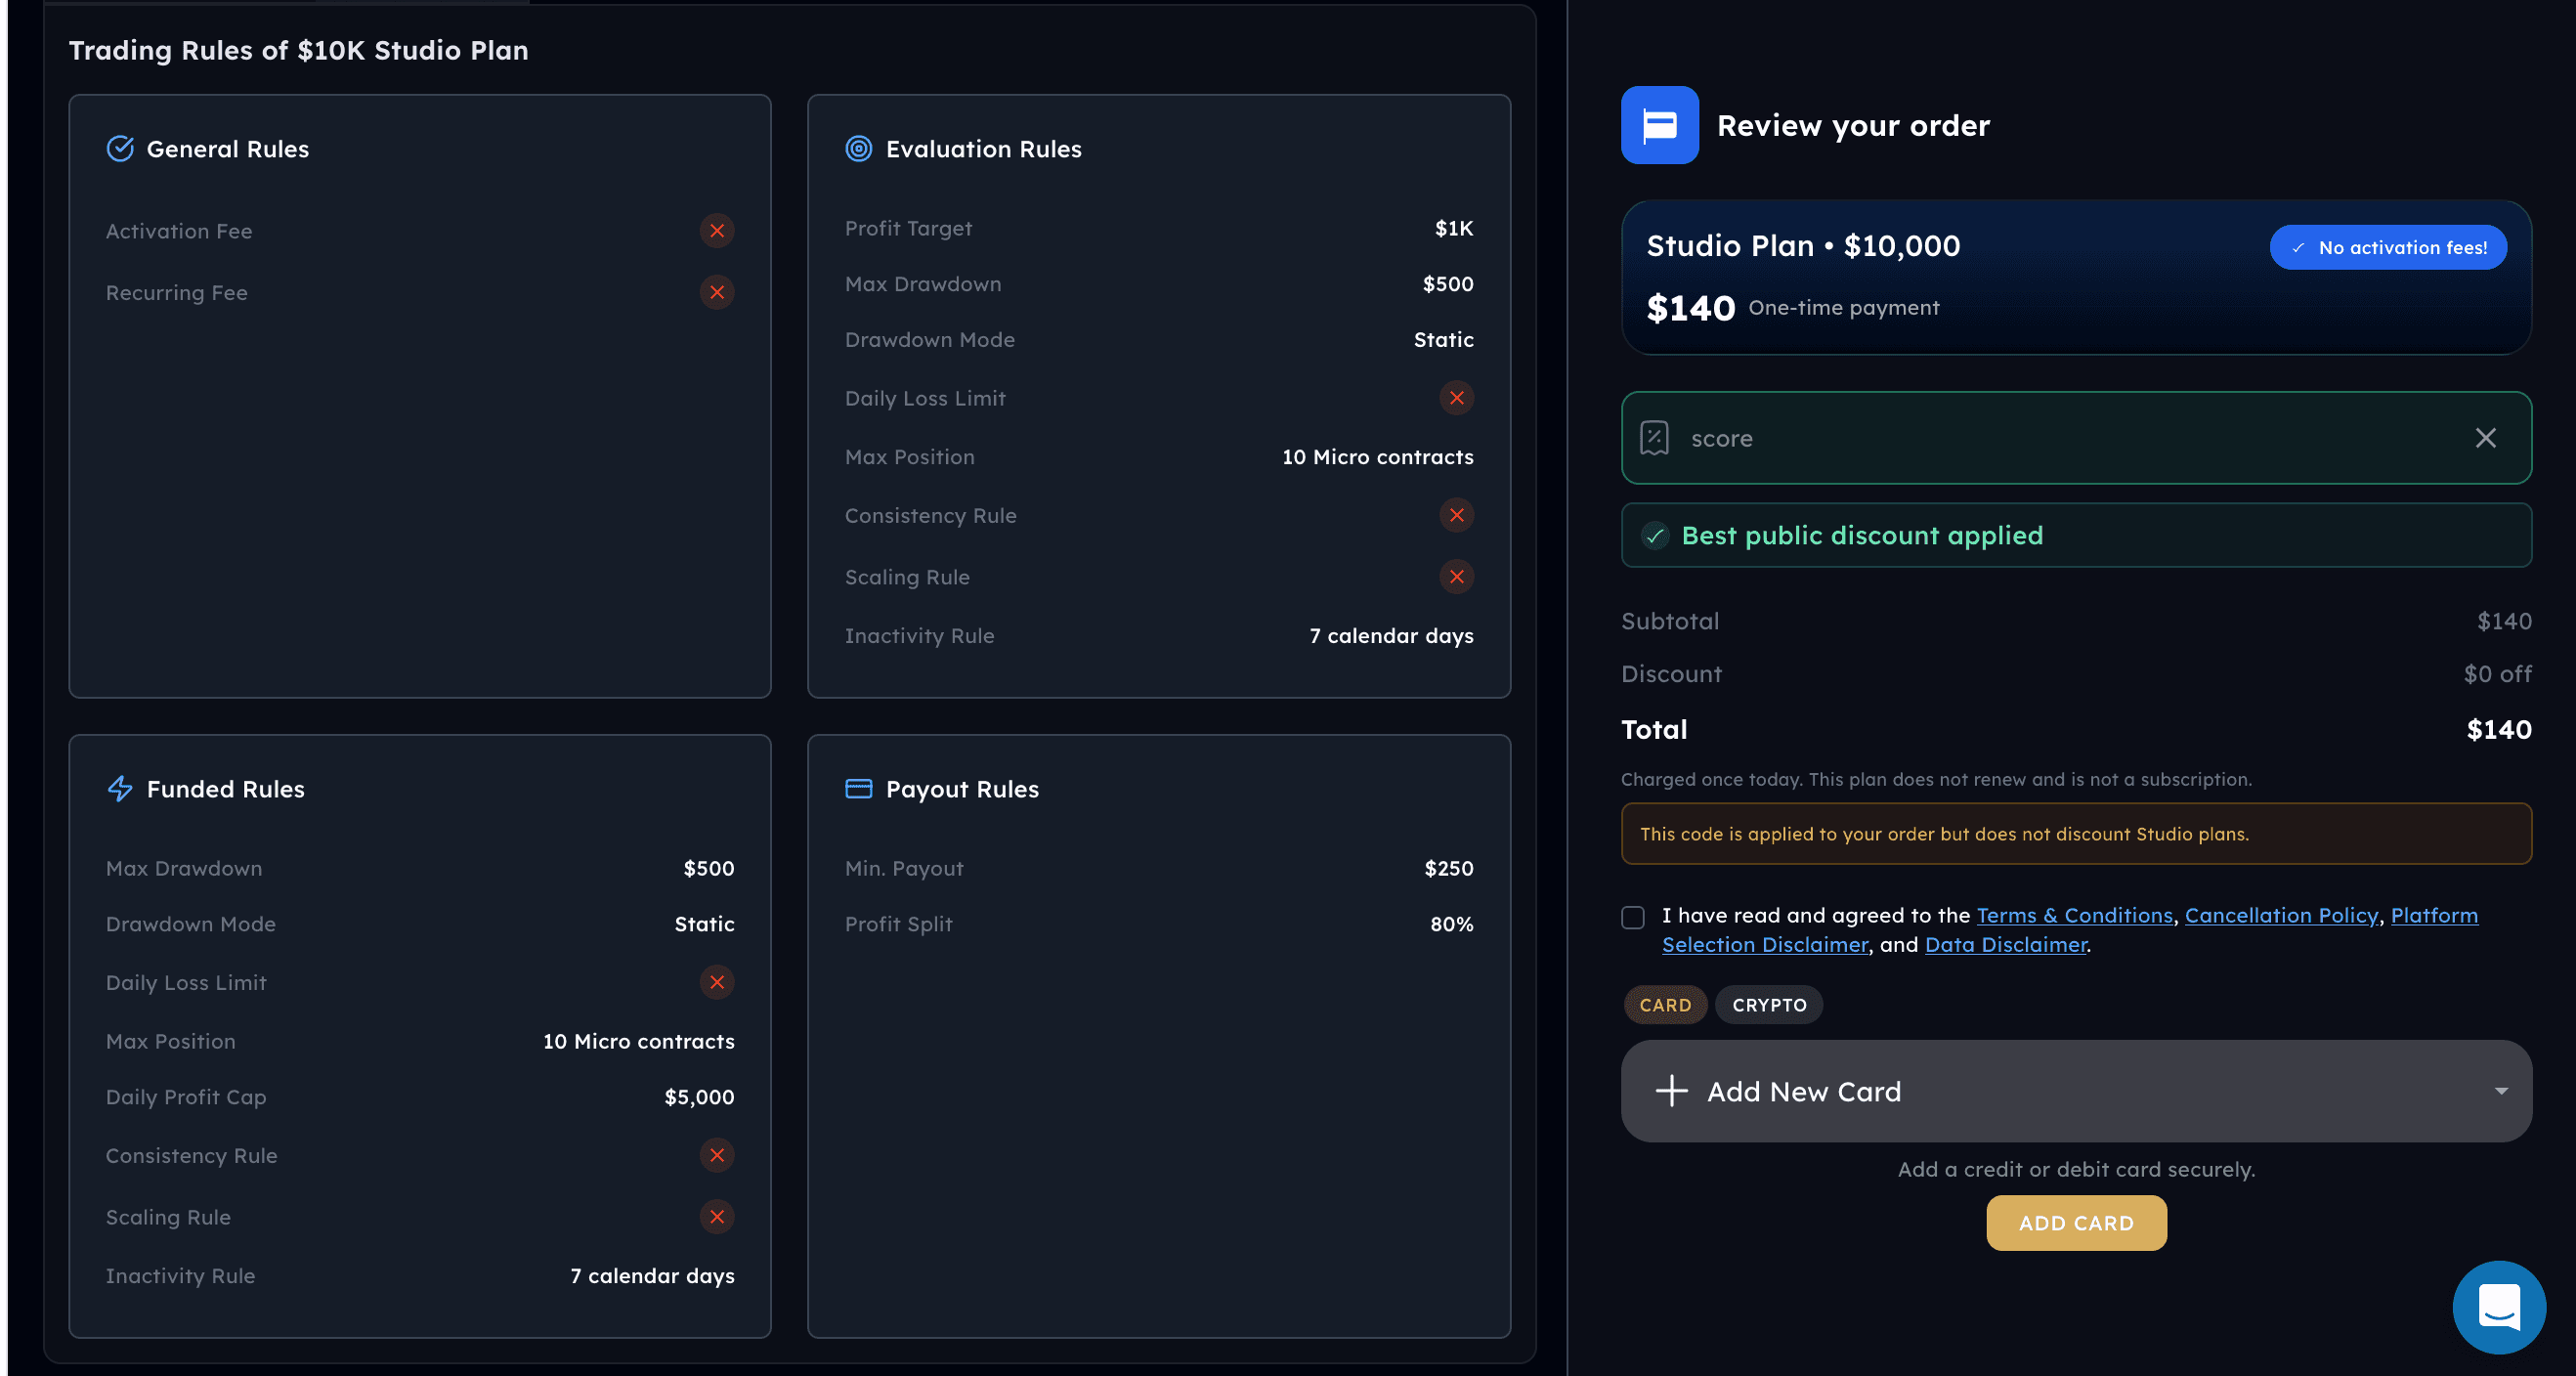
Task: Open the Terms & Conditions link
Action: pyautogui.click(x=2074, y=916)
